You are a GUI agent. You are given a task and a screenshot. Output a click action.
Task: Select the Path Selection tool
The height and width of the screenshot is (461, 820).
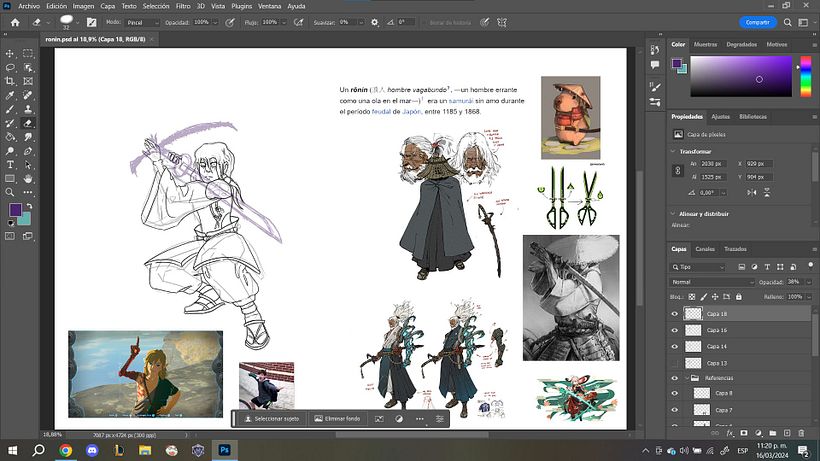coord(28,165)
